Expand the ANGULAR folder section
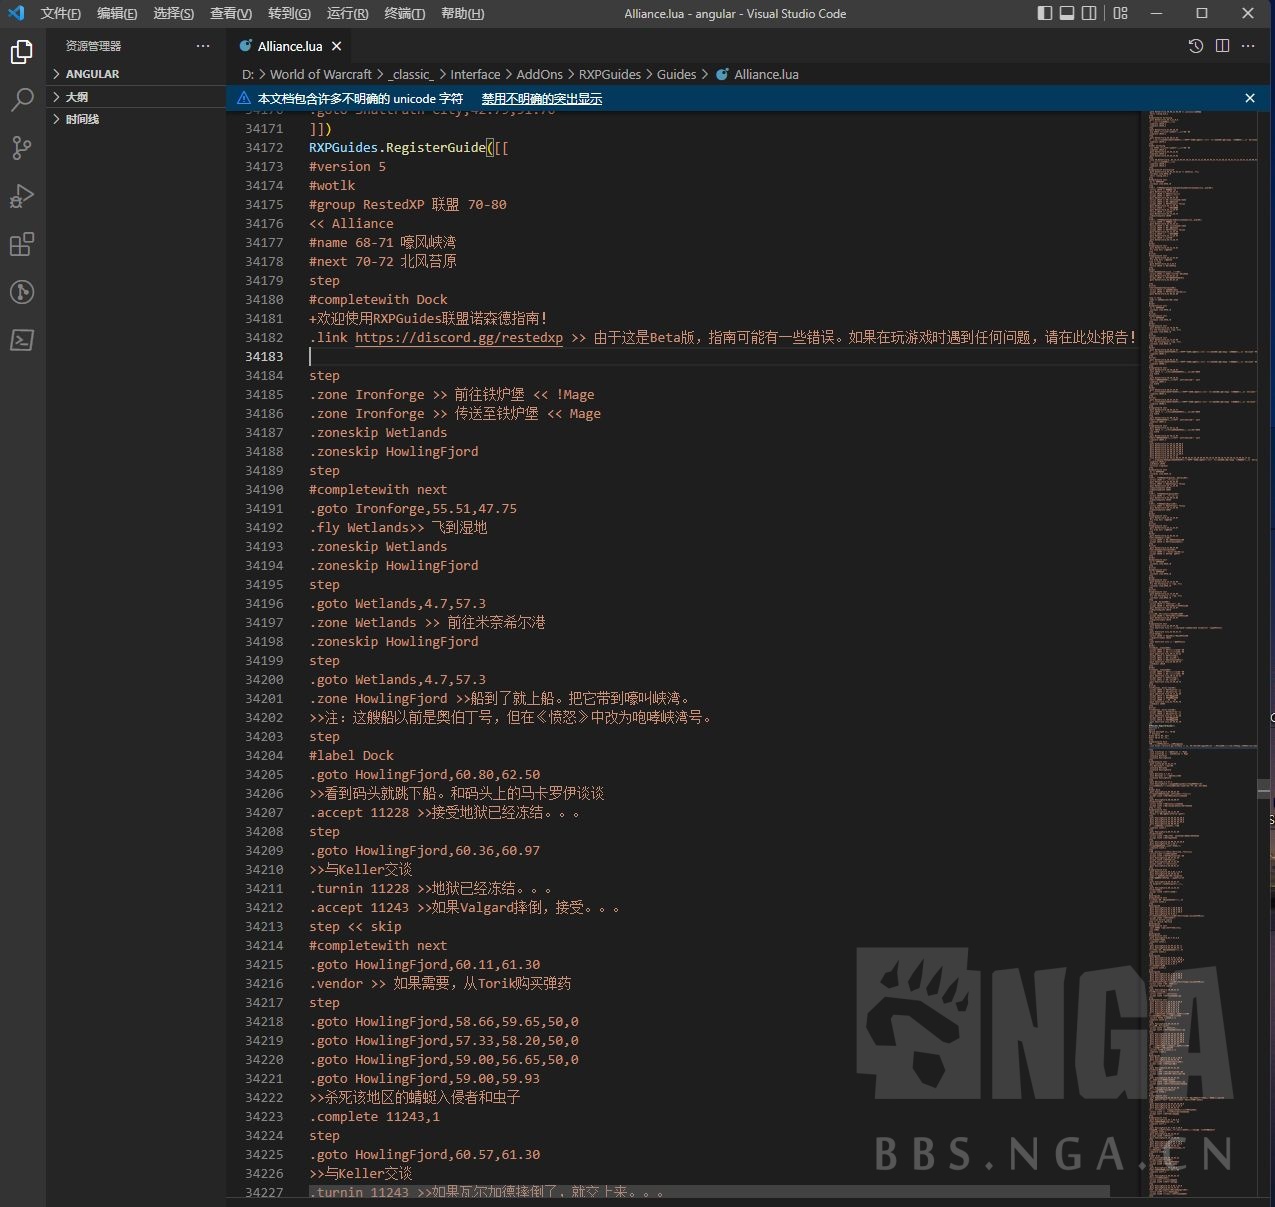This screenshot has height=1207, width=1275. (92, 74)
